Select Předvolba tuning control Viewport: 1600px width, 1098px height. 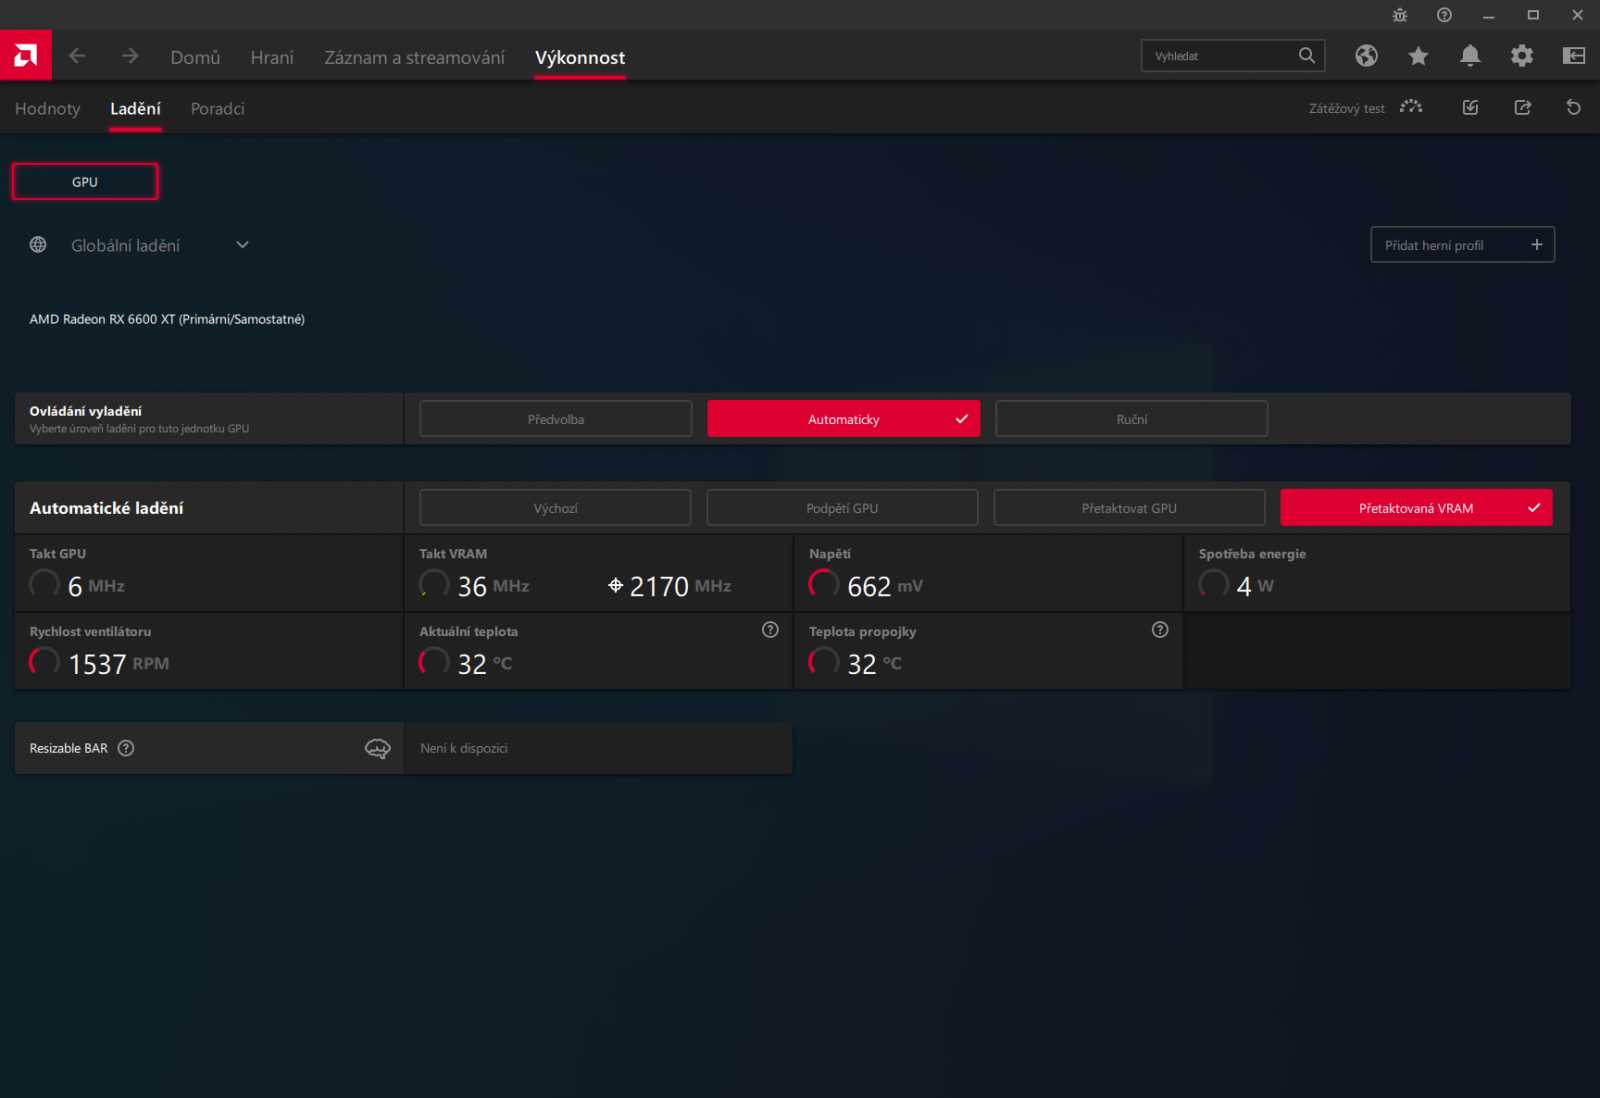556,419
